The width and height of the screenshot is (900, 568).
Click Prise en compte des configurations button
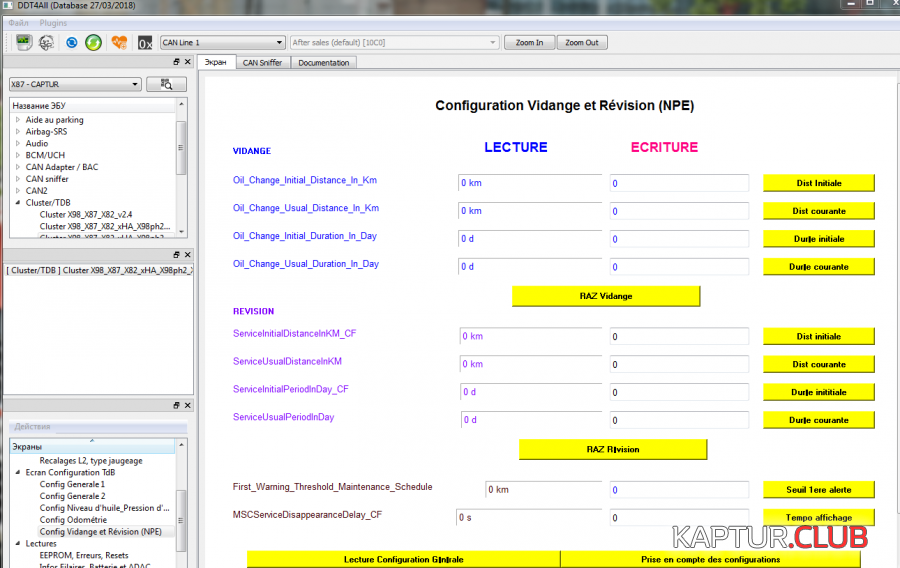[x=710, y=559]
